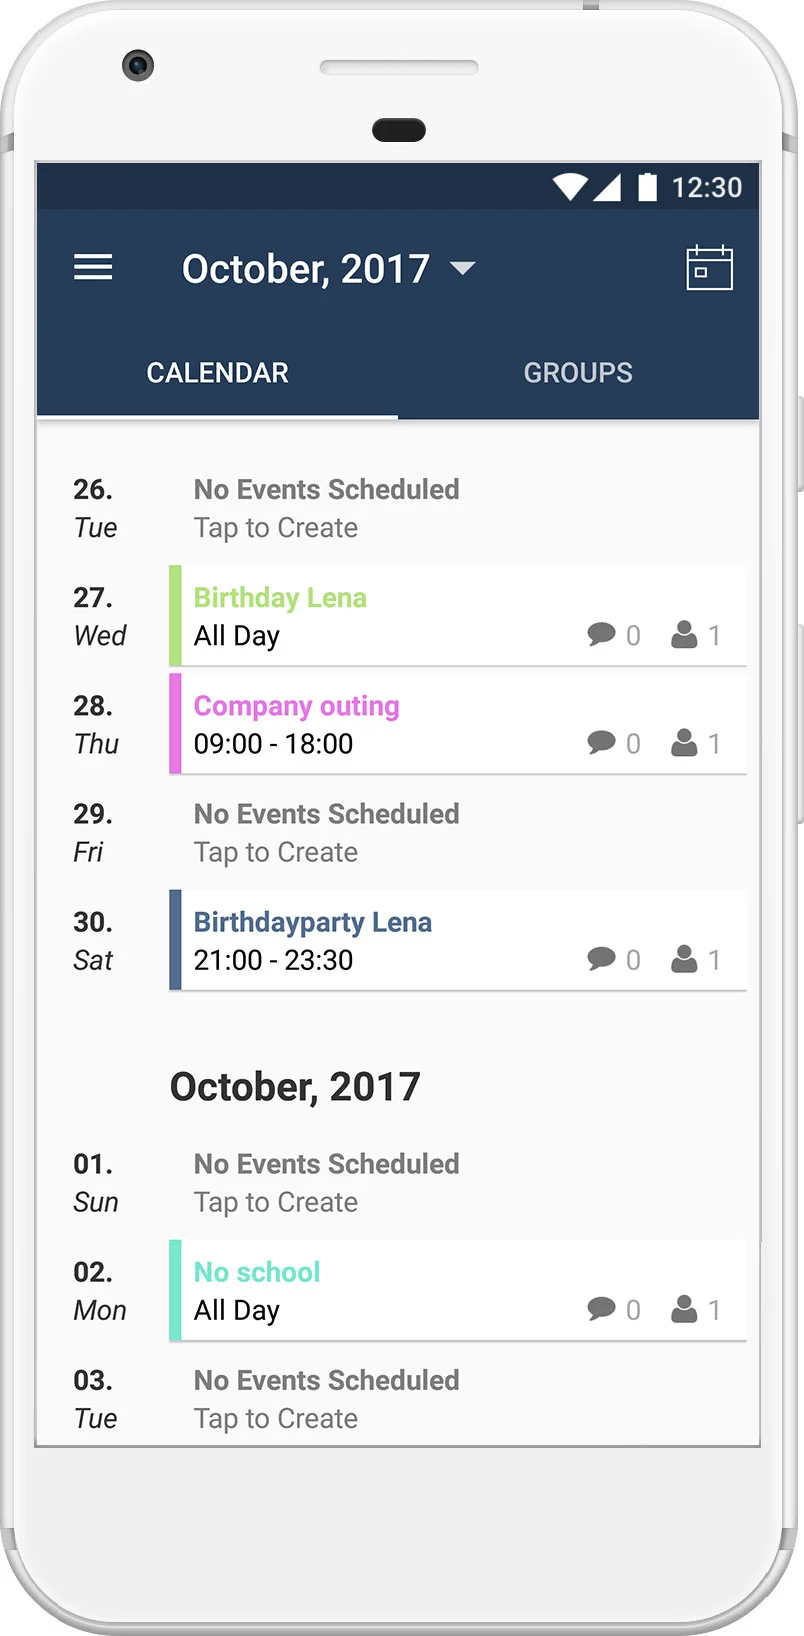Tap comment bubble icon on Company outing
This screenshot has height=1636, width=804.
[601, 743]
